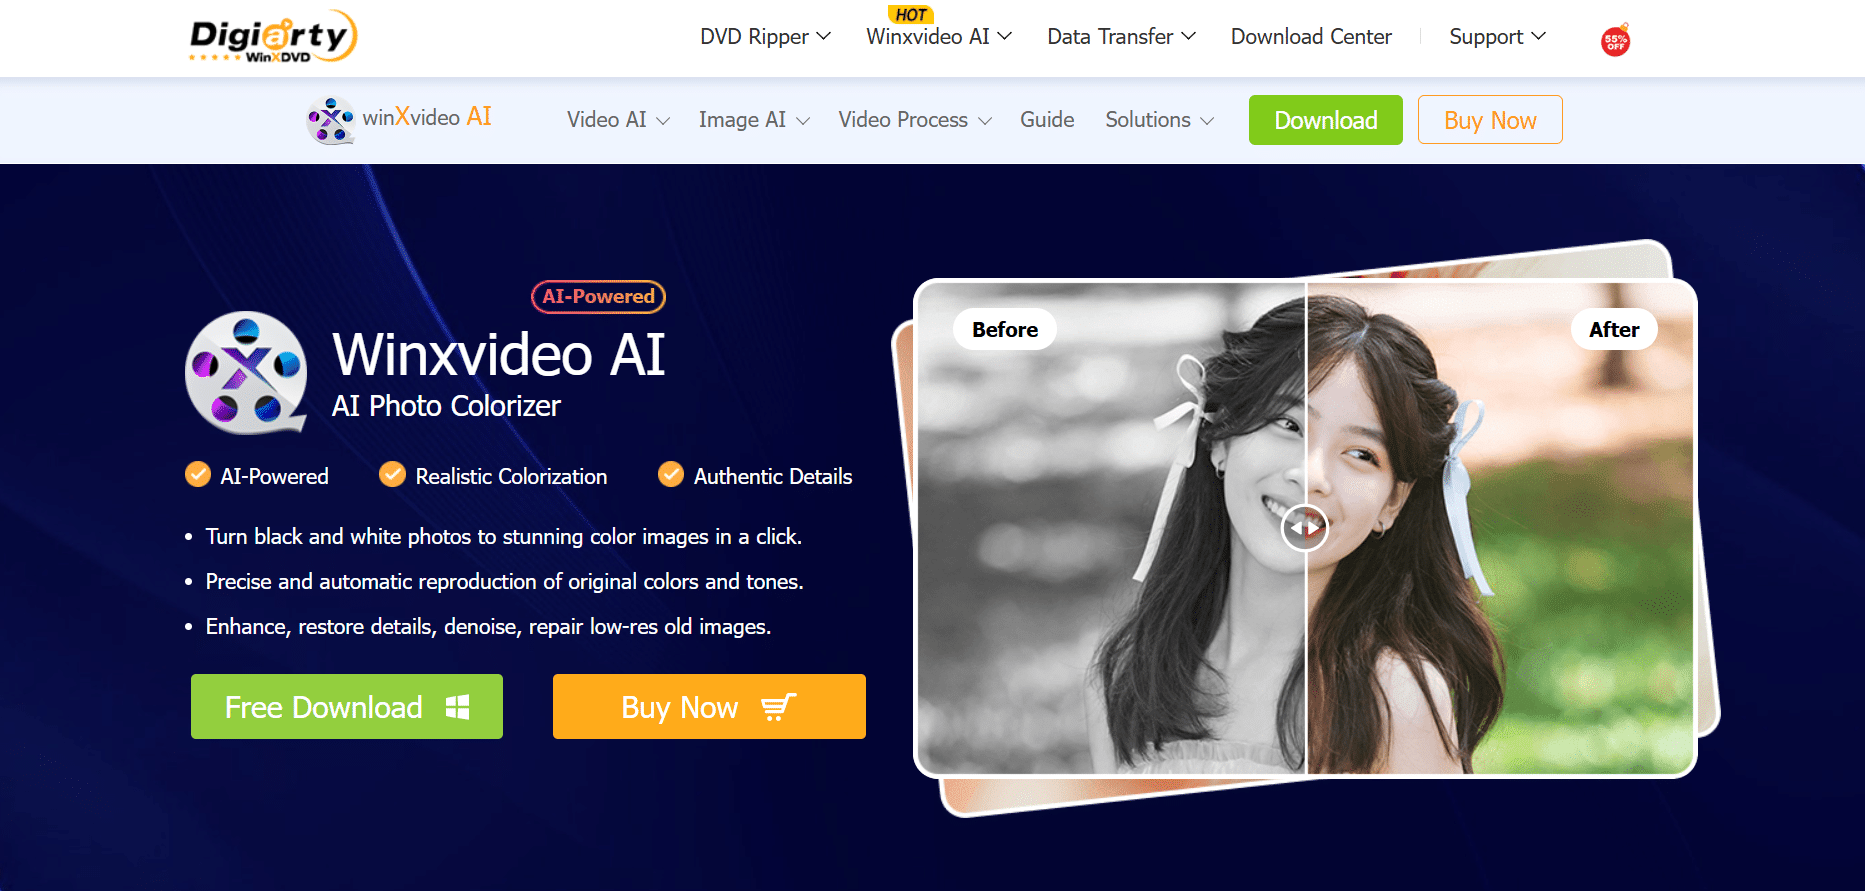Screen dimensions: 1865x891
Task: Click the AI-Powered badge above title
Action: [x=598, y=296]
